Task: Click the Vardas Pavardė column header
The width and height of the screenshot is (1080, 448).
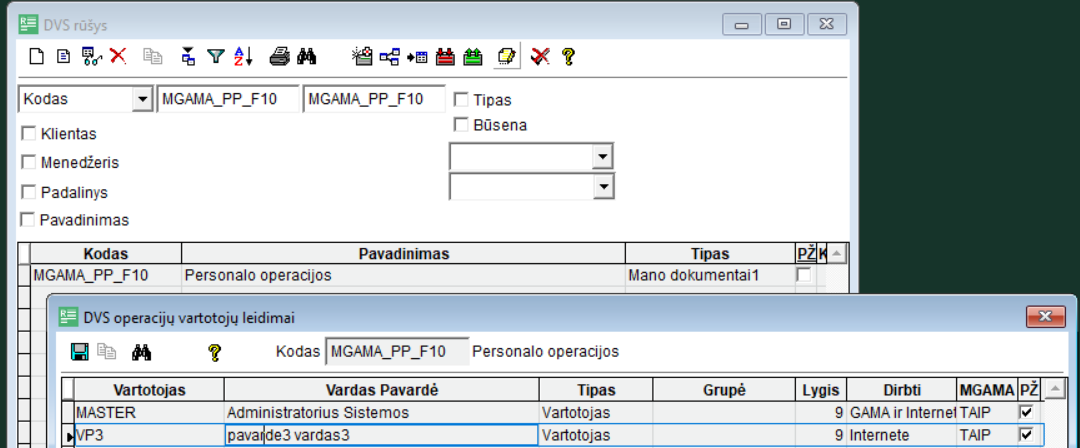Action: pos(382,390)
